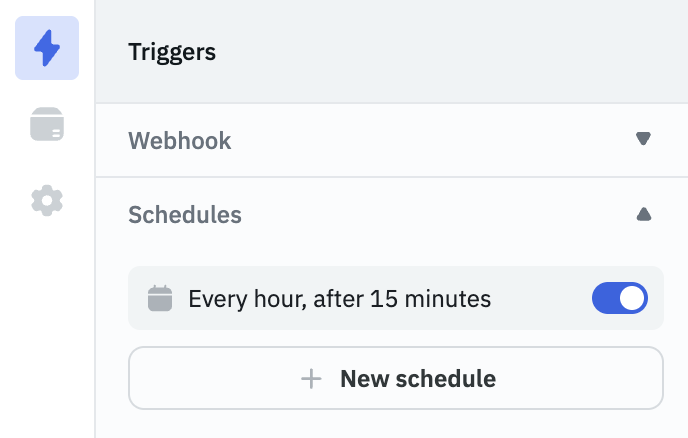Image resolution: width=688 pixels, height=438 pixels.
Task: Open the "Every hour, after 15 minutes" schedule
Action: point(340,298)
